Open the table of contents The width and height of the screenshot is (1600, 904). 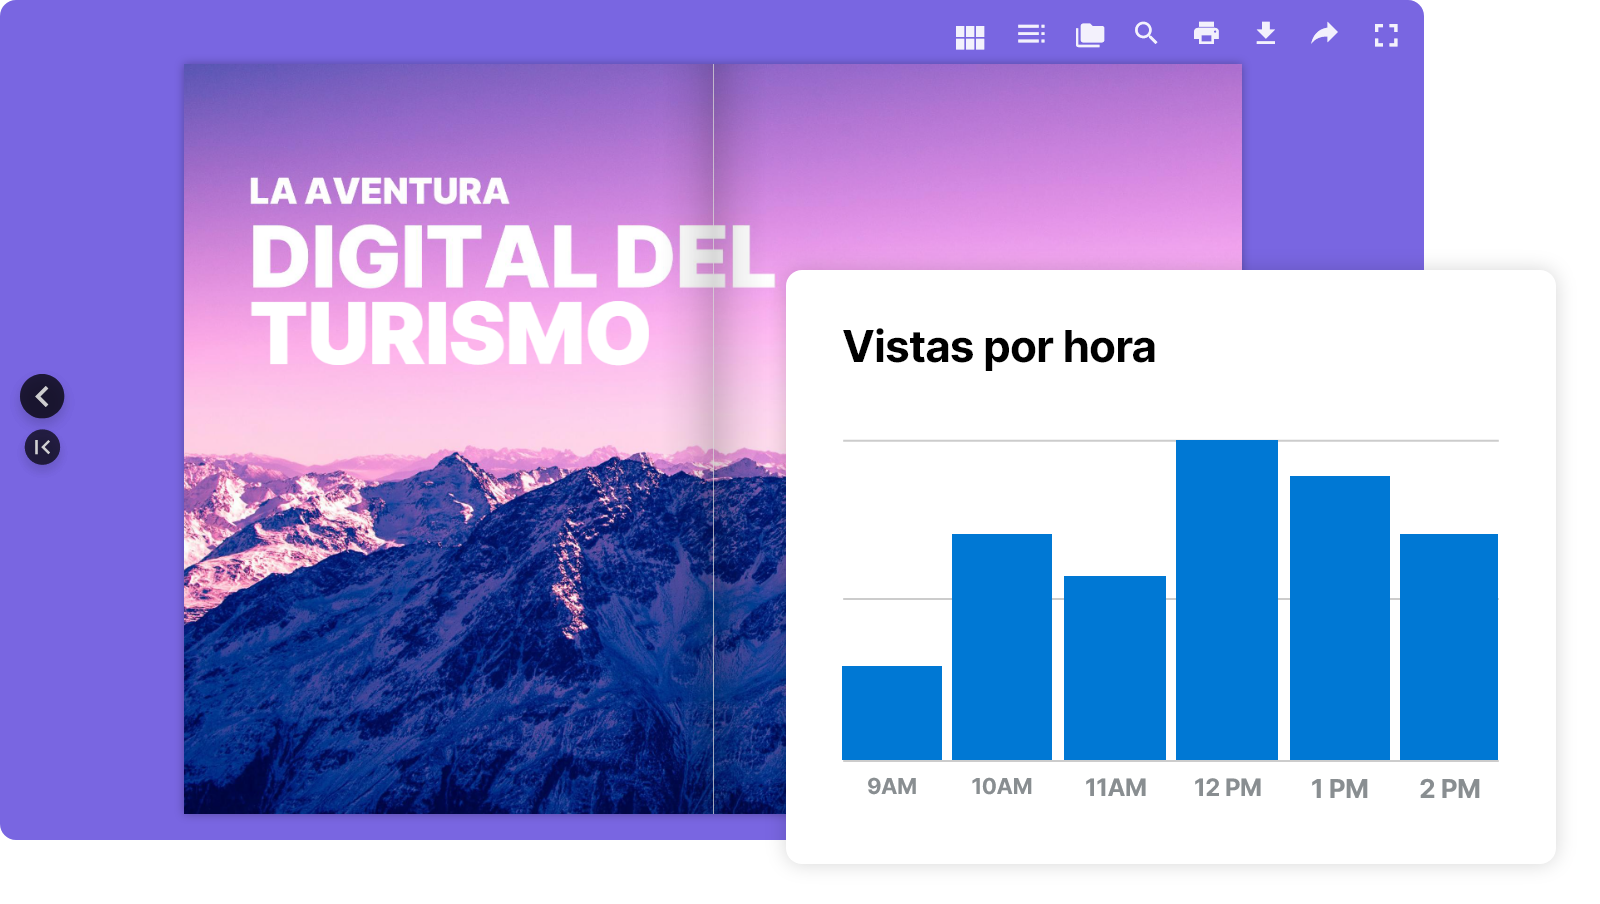[x=1029, y=35]
